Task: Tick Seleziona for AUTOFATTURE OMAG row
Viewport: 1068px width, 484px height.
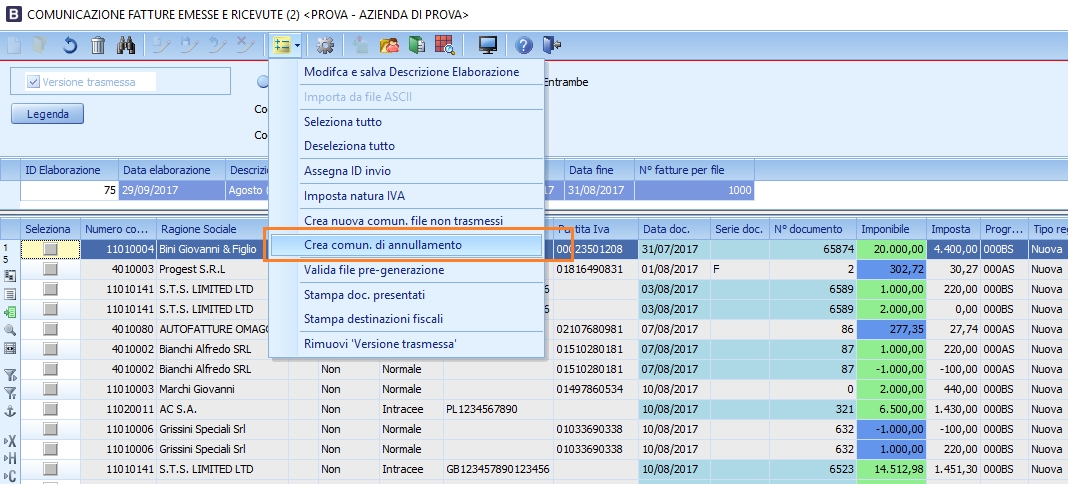Action: tap(50, 329)
